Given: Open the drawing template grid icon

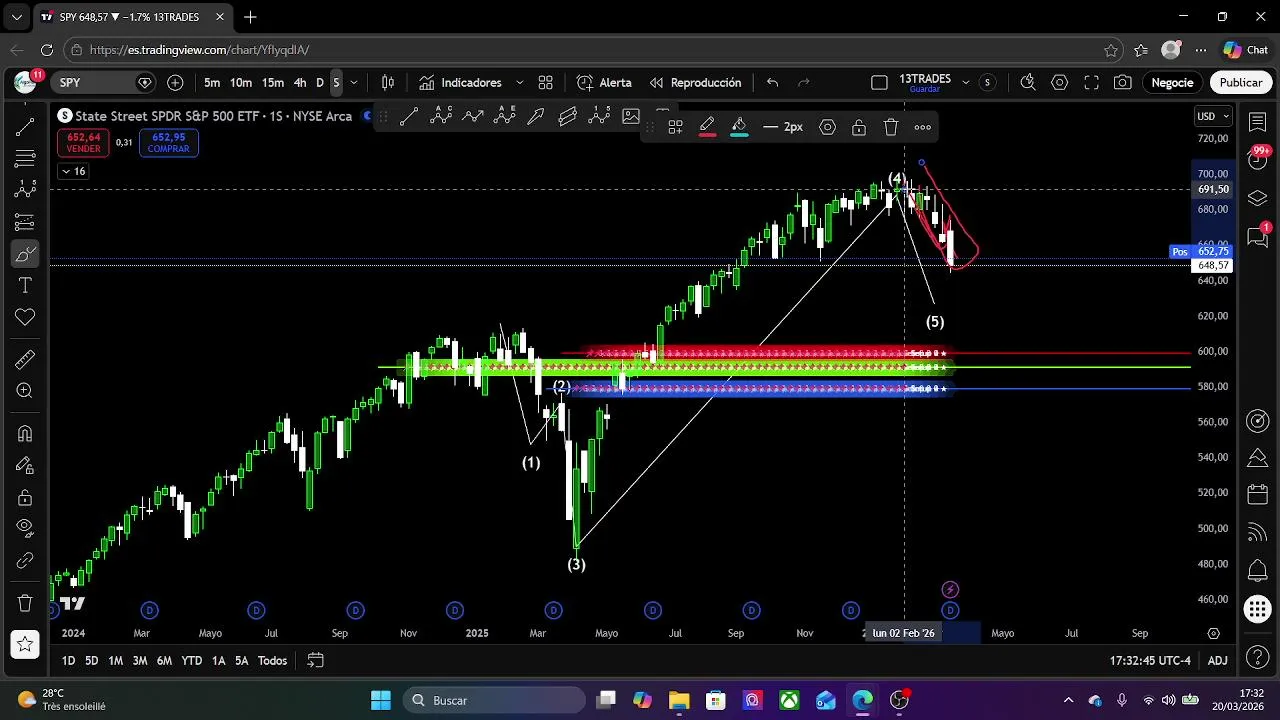Looking at the screenshot, I should (675, 127).
